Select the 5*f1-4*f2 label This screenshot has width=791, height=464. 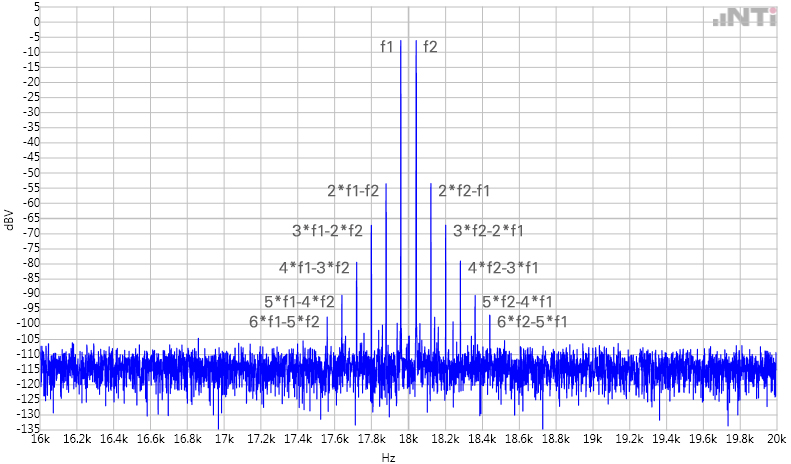(x=299, y=301)
